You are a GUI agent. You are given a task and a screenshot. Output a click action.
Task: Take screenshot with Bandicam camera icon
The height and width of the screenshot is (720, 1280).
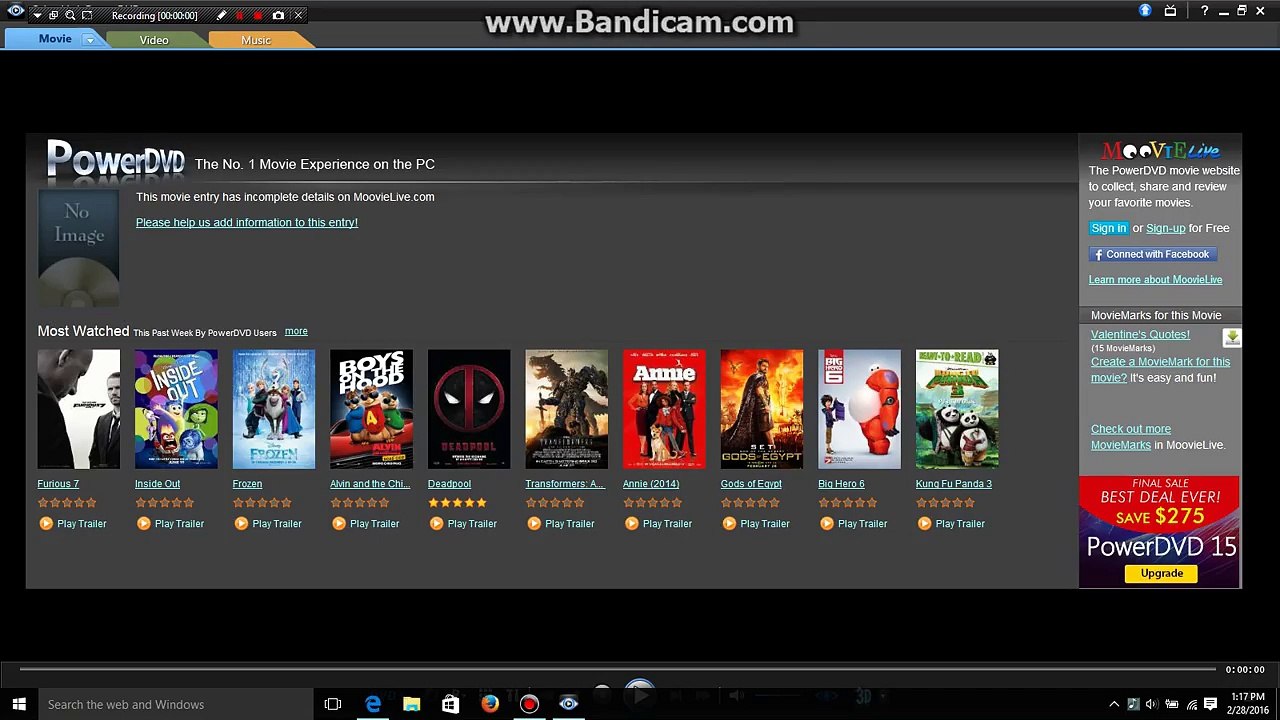tap(278, 16)
